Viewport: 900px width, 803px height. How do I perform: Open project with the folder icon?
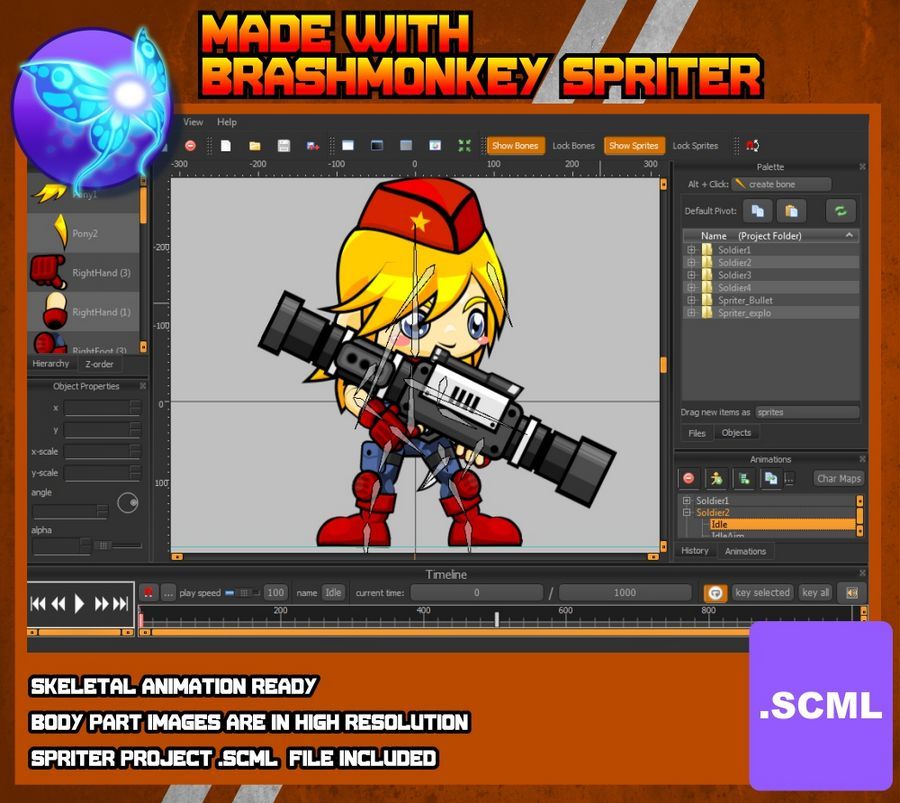pyautogui.click(x=255, y=146)
